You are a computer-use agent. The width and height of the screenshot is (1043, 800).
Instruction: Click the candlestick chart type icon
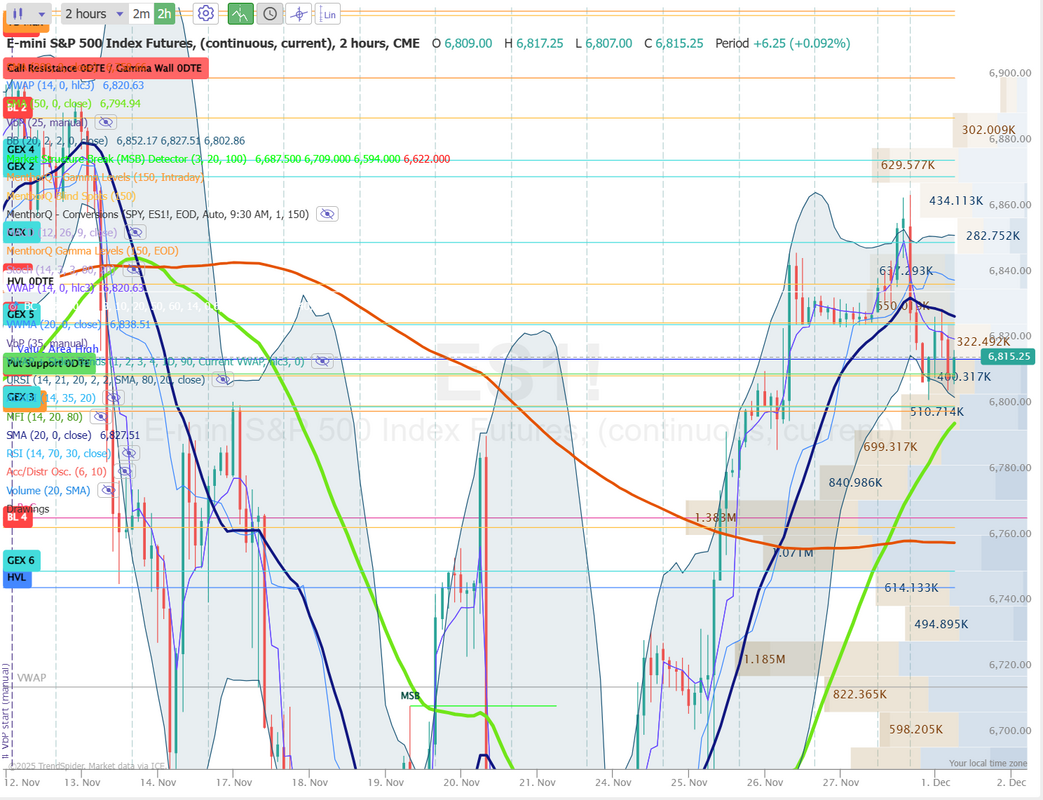click(x=19, y=14)
